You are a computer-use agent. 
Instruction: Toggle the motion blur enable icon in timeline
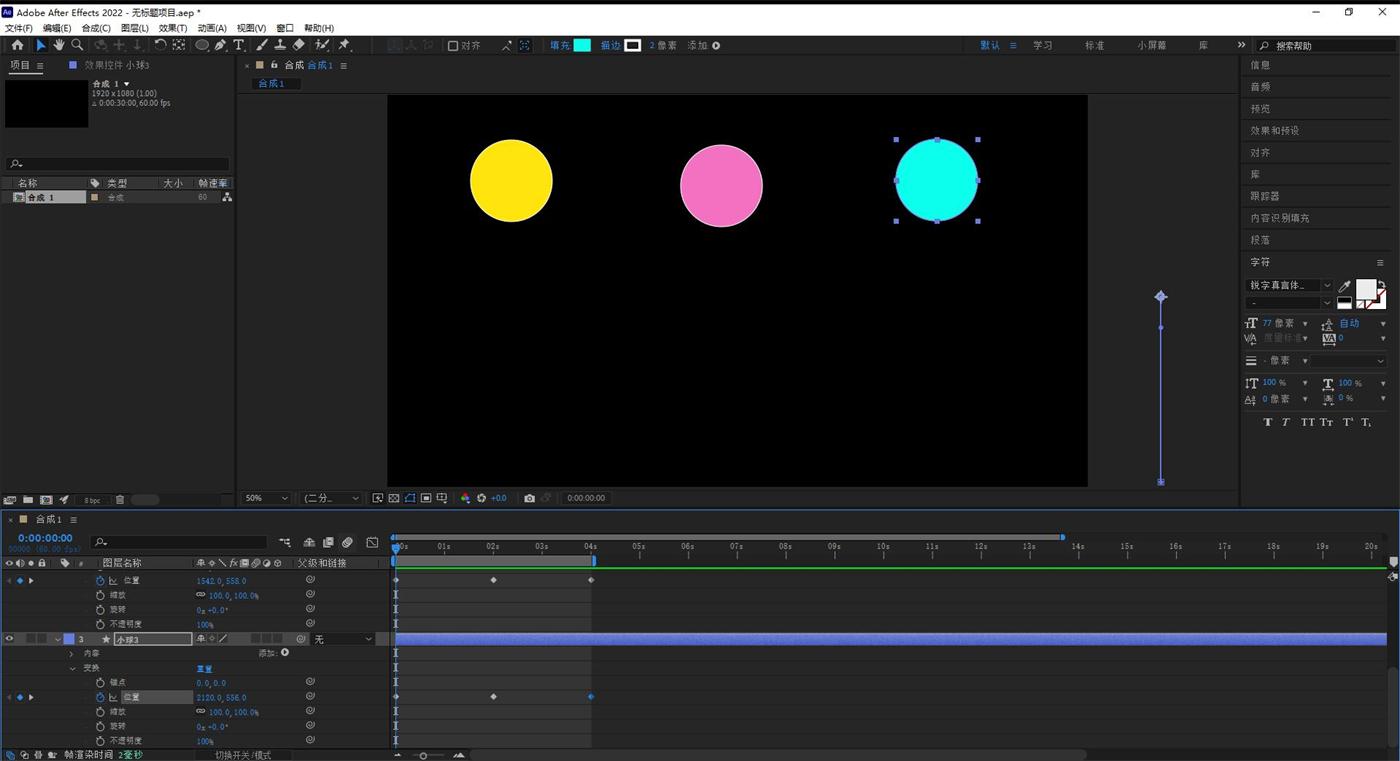tap(347, 542)
